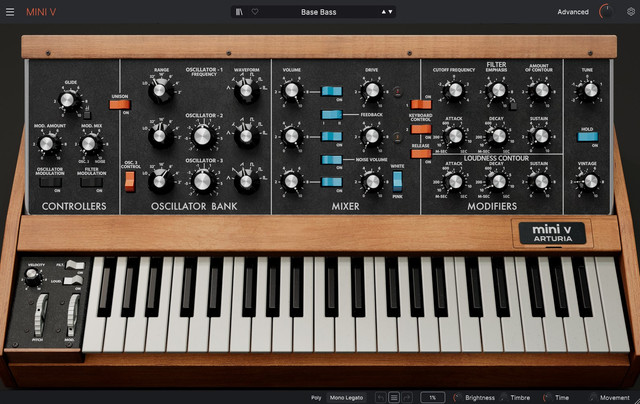Click the Mod. Mix knob

coord(89,143)
